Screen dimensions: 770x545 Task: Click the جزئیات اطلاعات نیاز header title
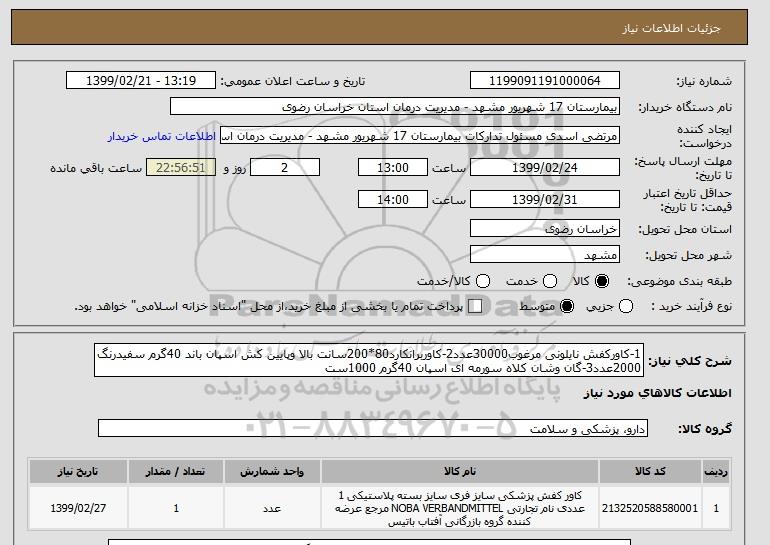point(671,28)
